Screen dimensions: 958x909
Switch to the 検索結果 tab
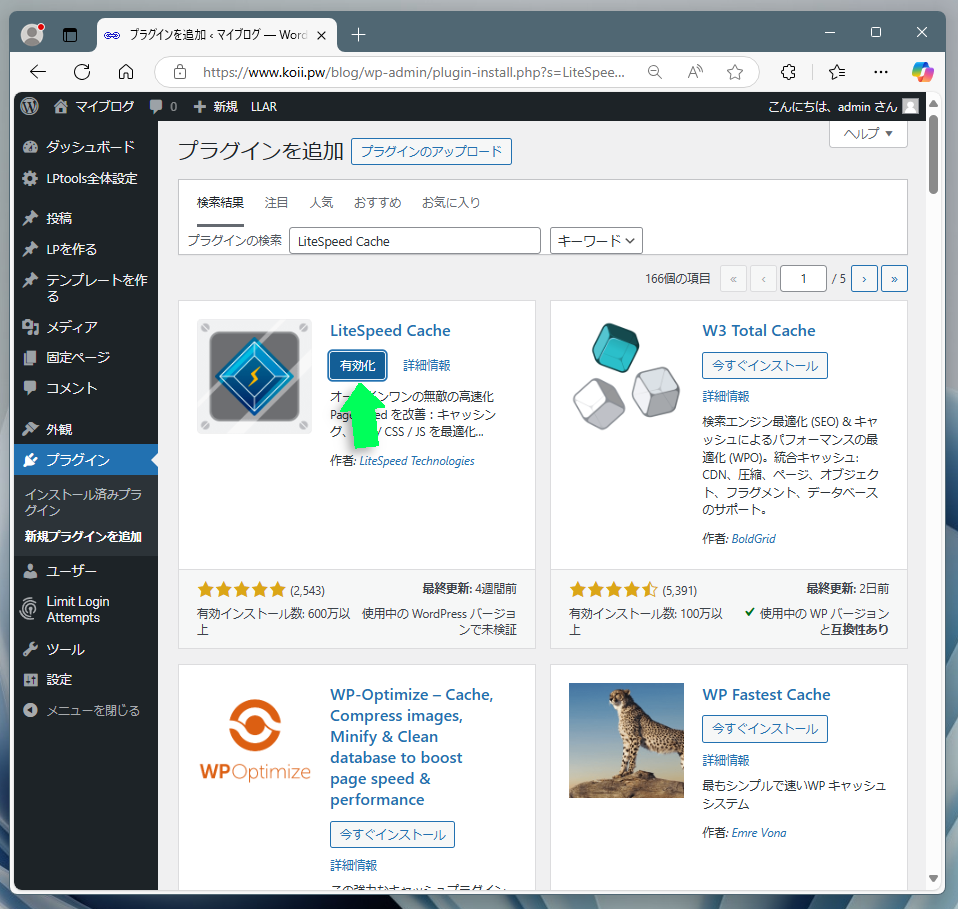(220, 203)
